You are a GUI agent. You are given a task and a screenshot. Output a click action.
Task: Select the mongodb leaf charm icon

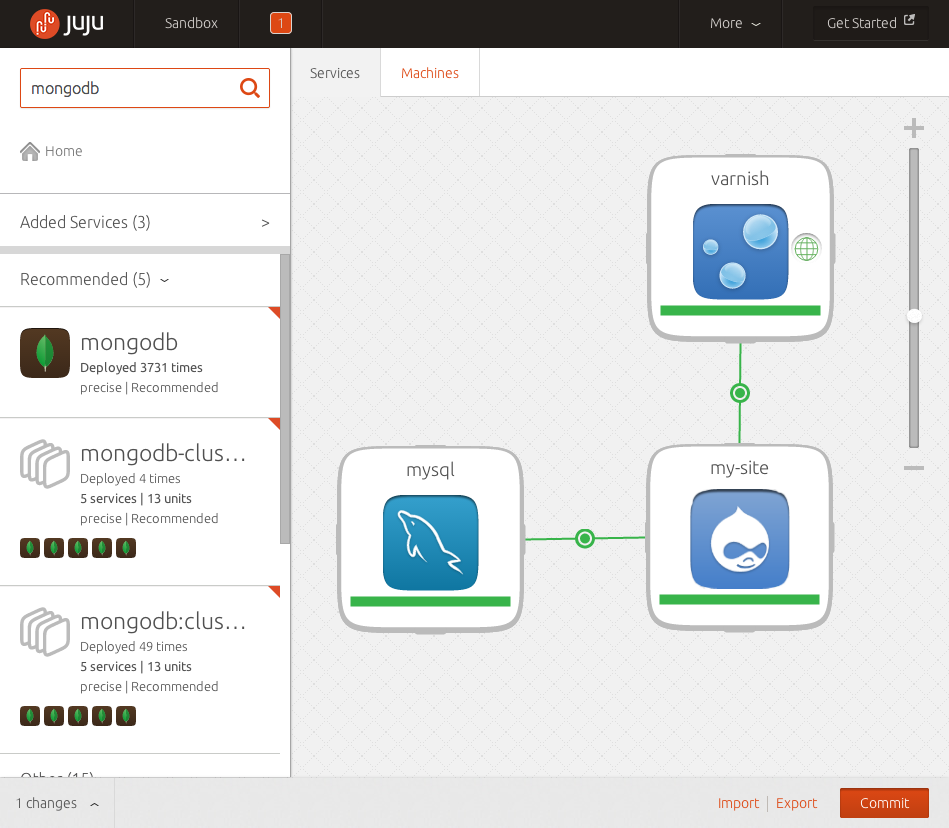pyautogui.click(x=45, y=353)
